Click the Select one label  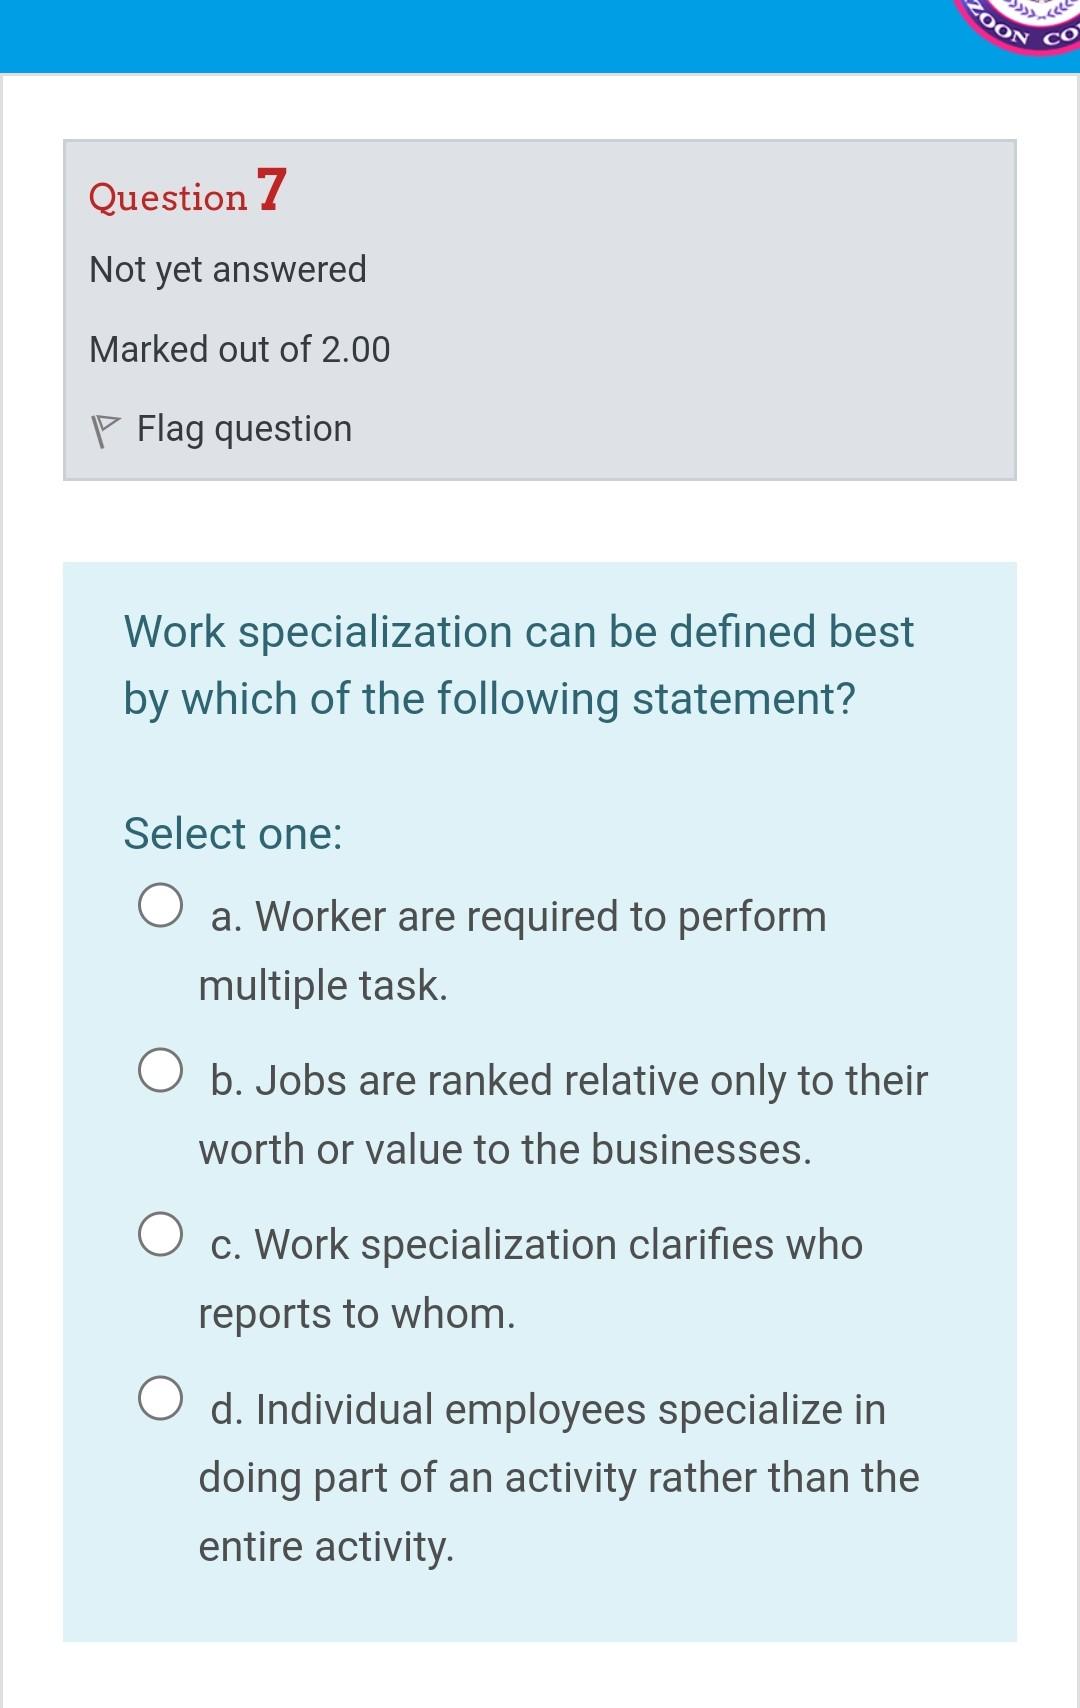[x=232, y=832]
